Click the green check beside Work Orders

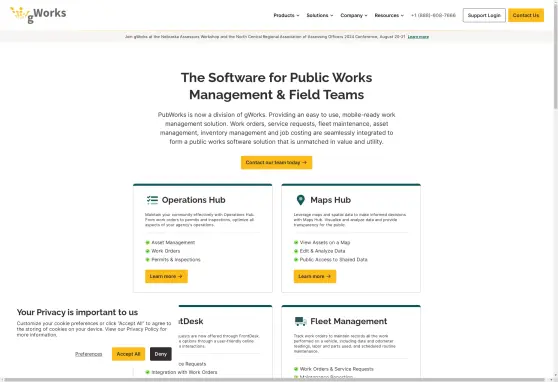pos(147,251)
